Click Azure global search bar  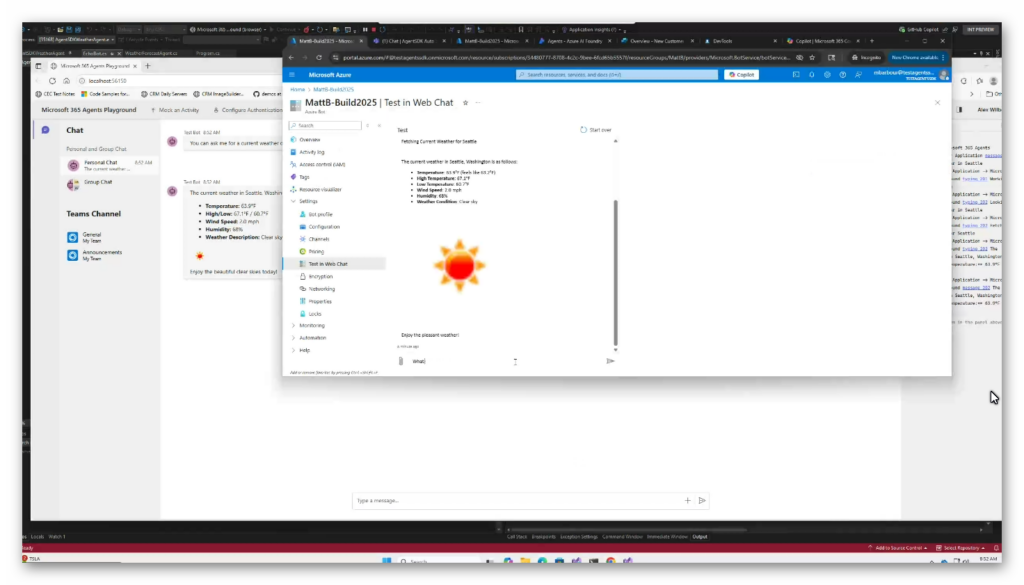coord(617,74)
